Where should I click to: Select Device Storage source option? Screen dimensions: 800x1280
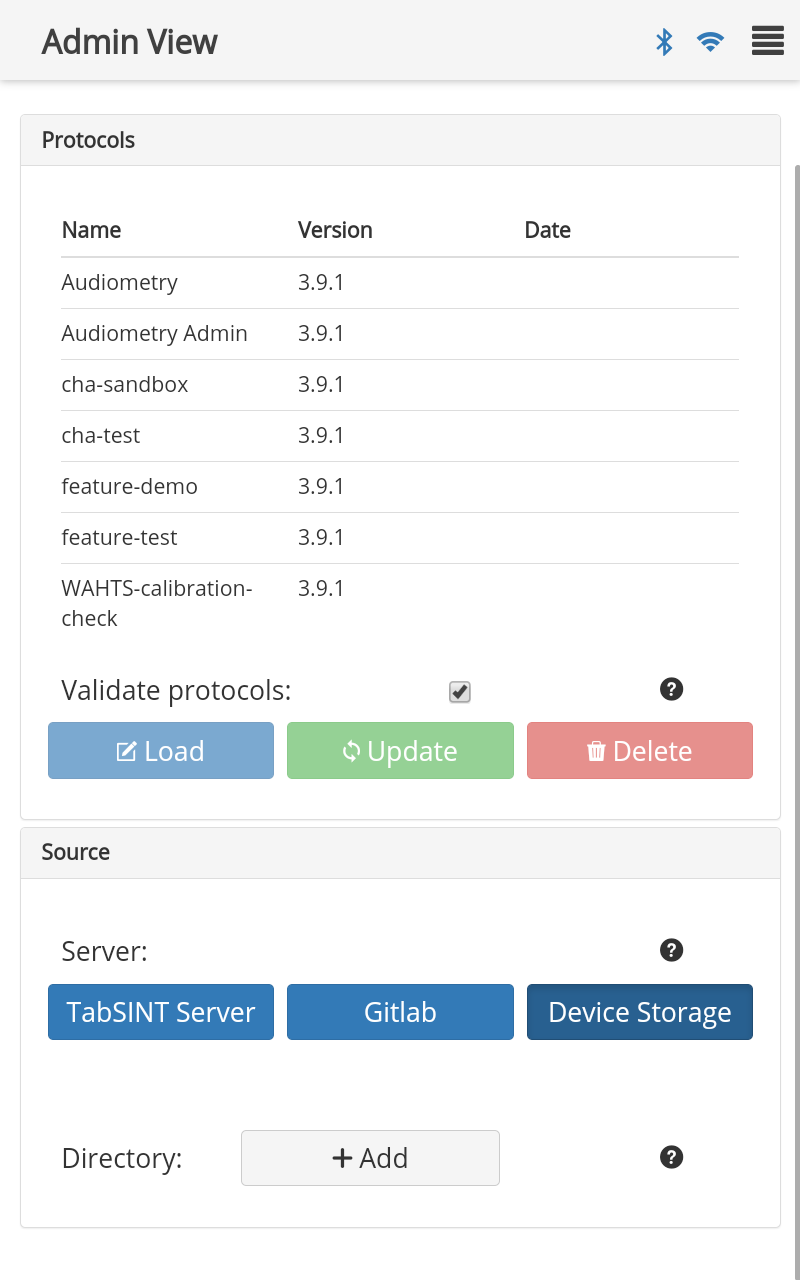[640, 1012]
